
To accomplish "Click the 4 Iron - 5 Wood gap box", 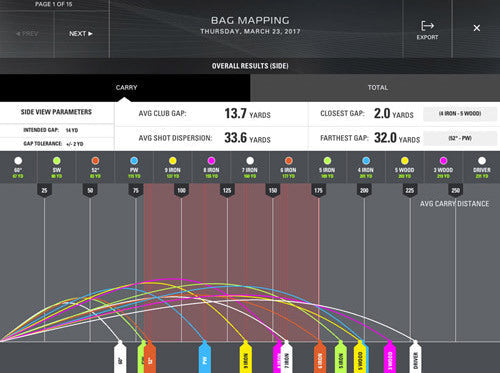I will (460, 114).
